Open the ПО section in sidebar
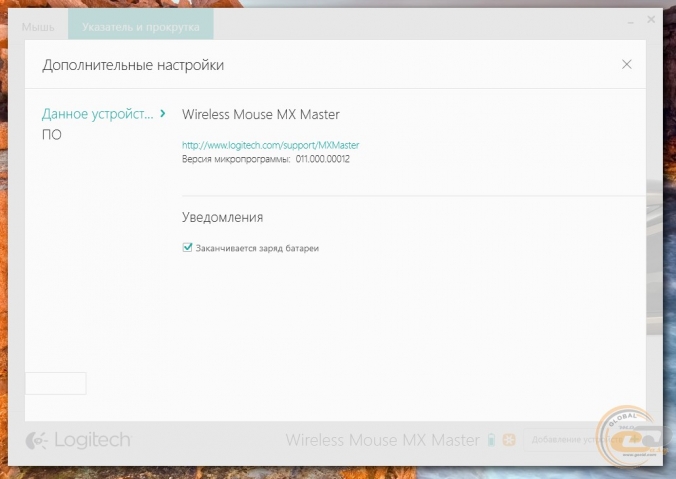Screen dimensions: 676x479 [x=52, y=135]
